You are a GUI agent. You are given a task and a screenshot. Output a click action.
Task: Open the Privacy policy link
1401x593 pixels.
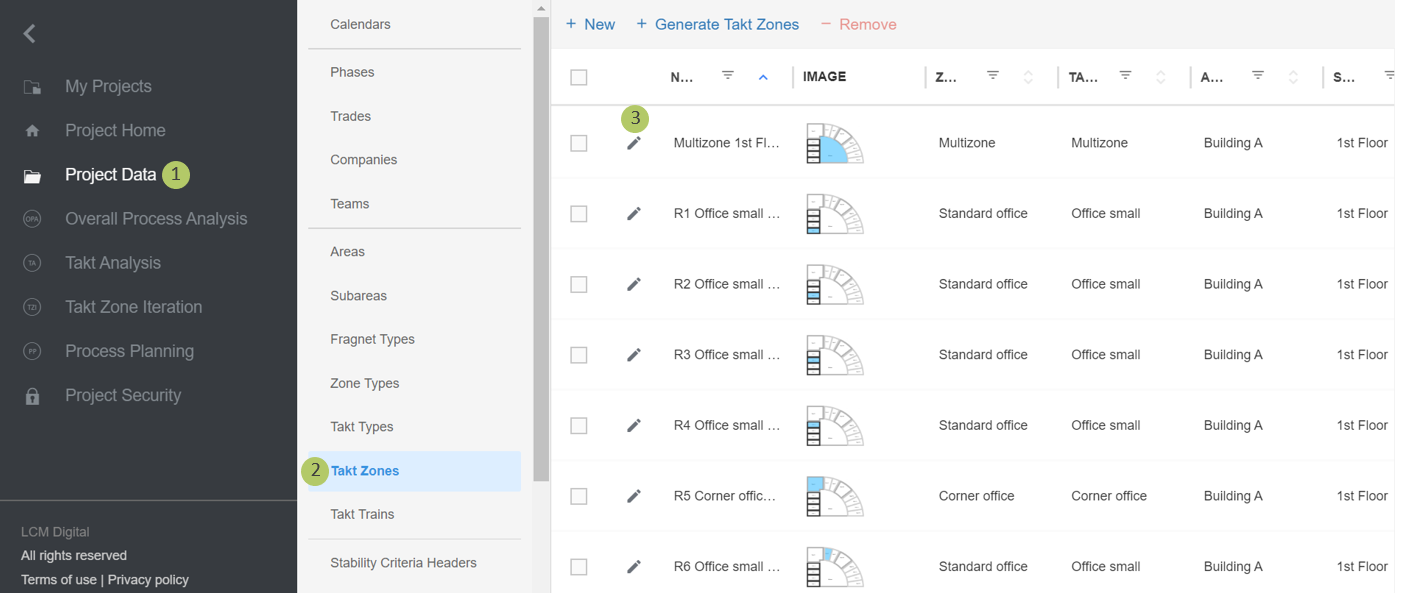coord(148,579)
